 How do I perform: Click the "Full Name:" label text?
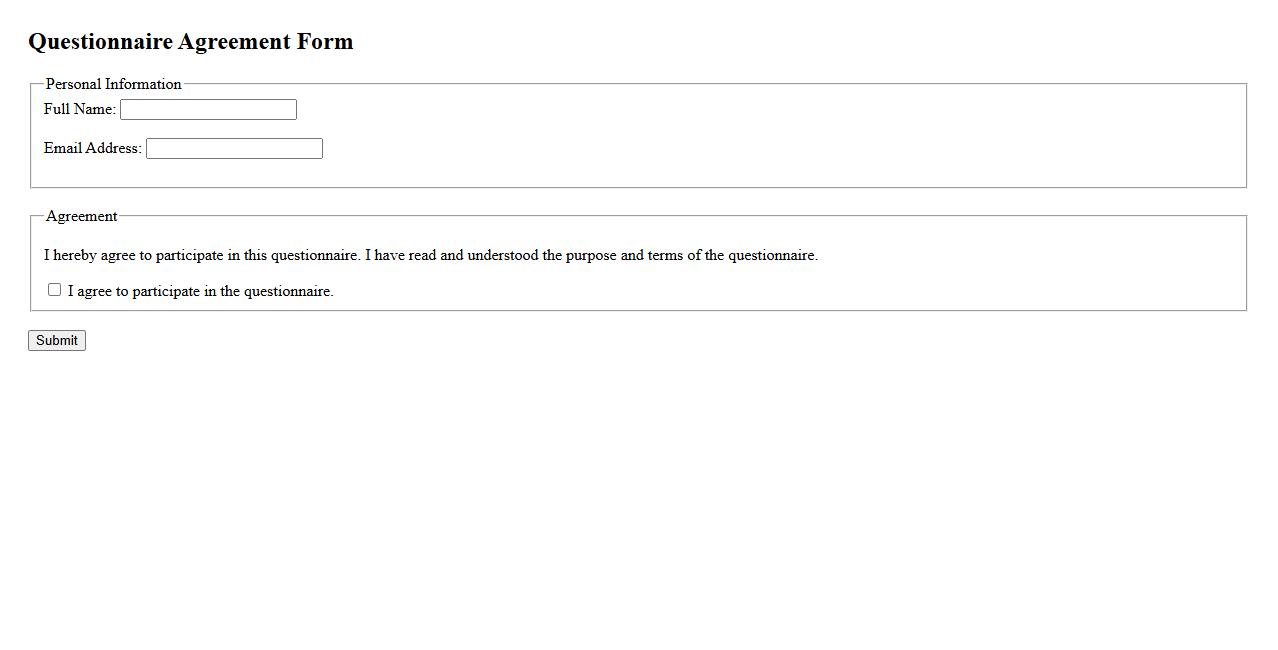click(x=79, y=109)
